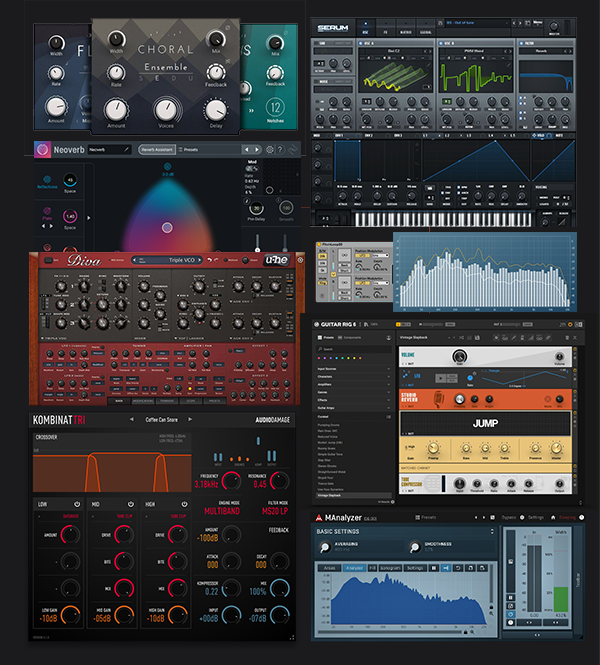The width and height of the screenshot is (600, 665).
Task: Click the zoom magnifier below MAnalyzer graph
Action: pyautogui.click(x=472, y=632)
